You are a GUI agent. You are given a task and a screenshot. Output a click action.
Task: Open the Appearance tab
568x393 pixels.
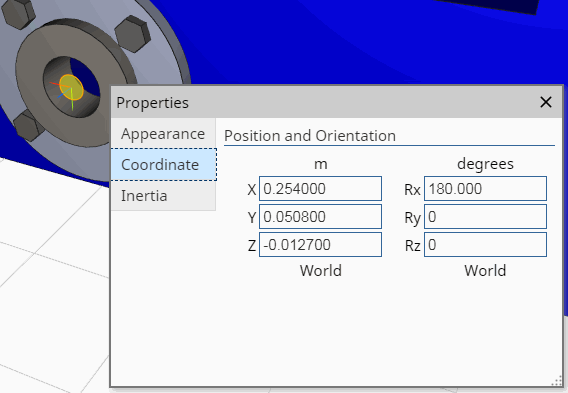163,134
